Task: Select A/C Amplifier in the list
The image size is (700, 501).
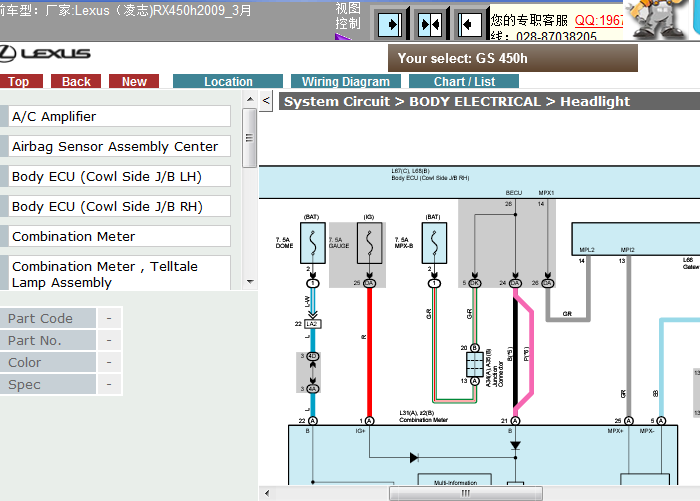Action: coord(119,116)
